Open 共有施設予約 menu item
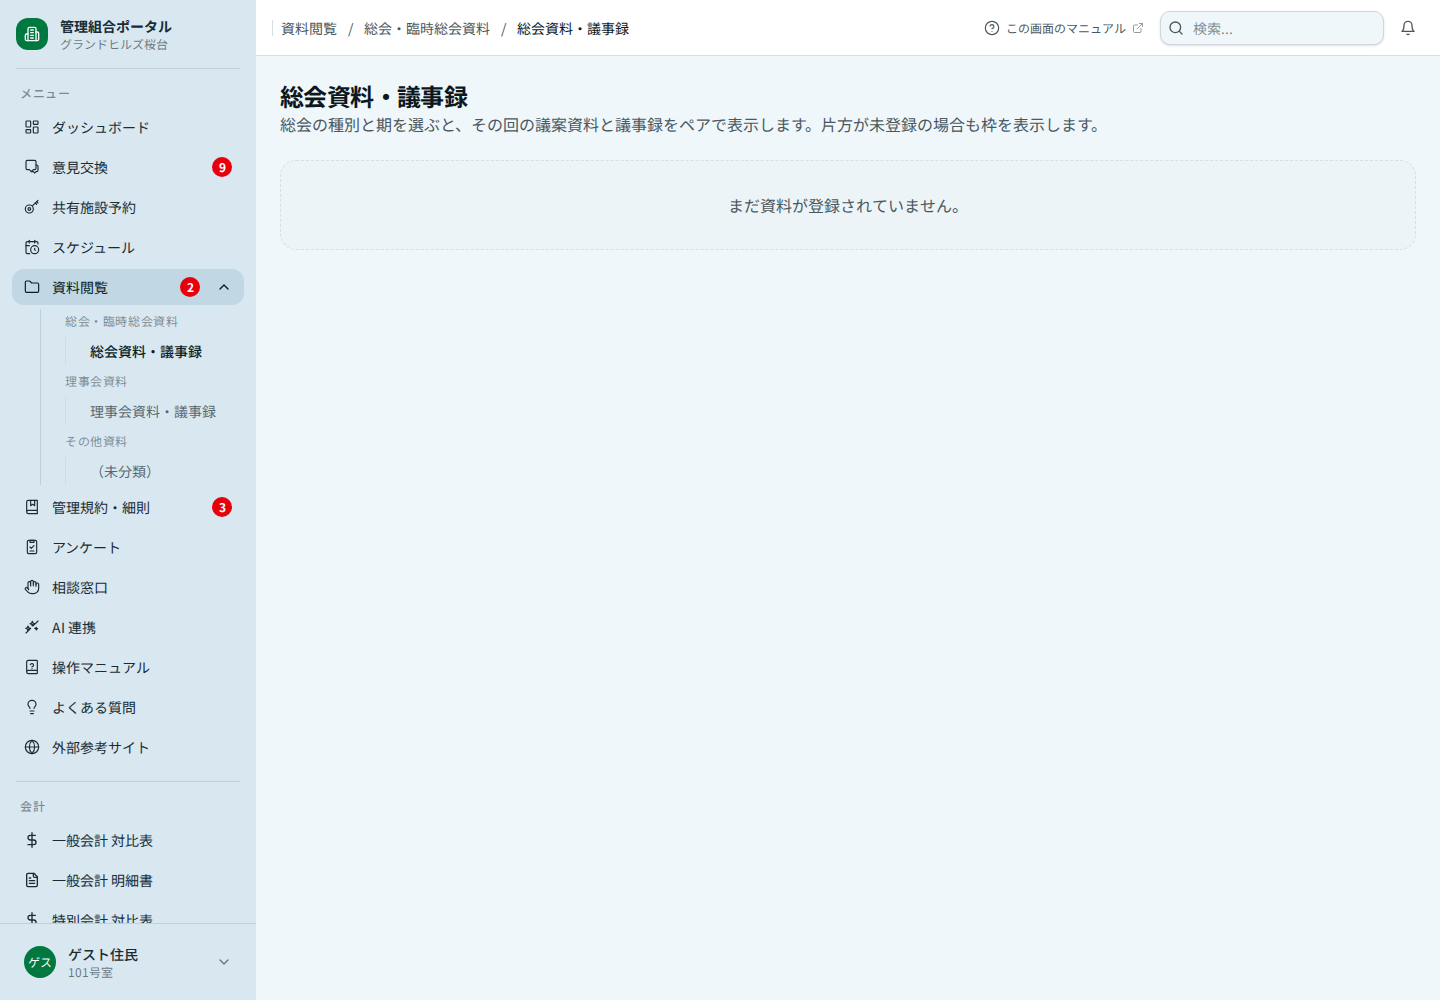 (x=128, y=207)
